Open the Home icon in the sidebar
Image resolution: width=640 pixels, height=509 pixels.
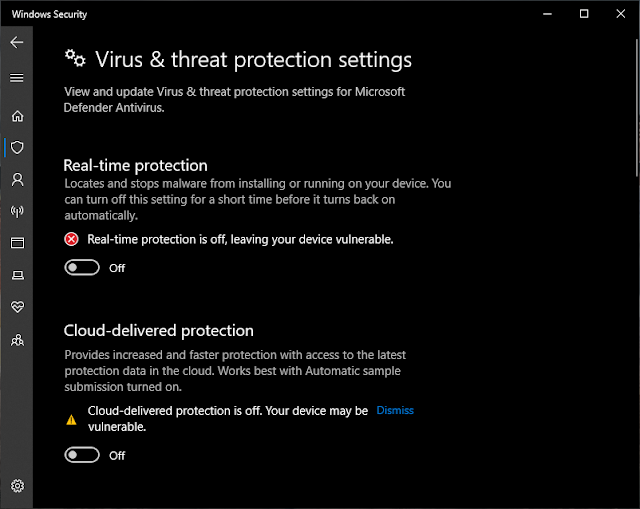17,116
